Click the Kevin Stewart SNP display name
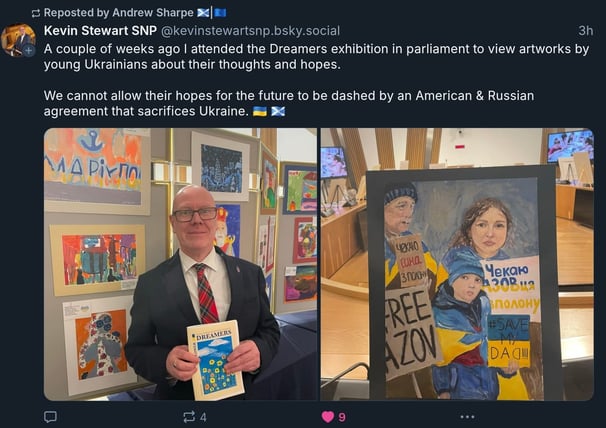 [x=100, y=31]
